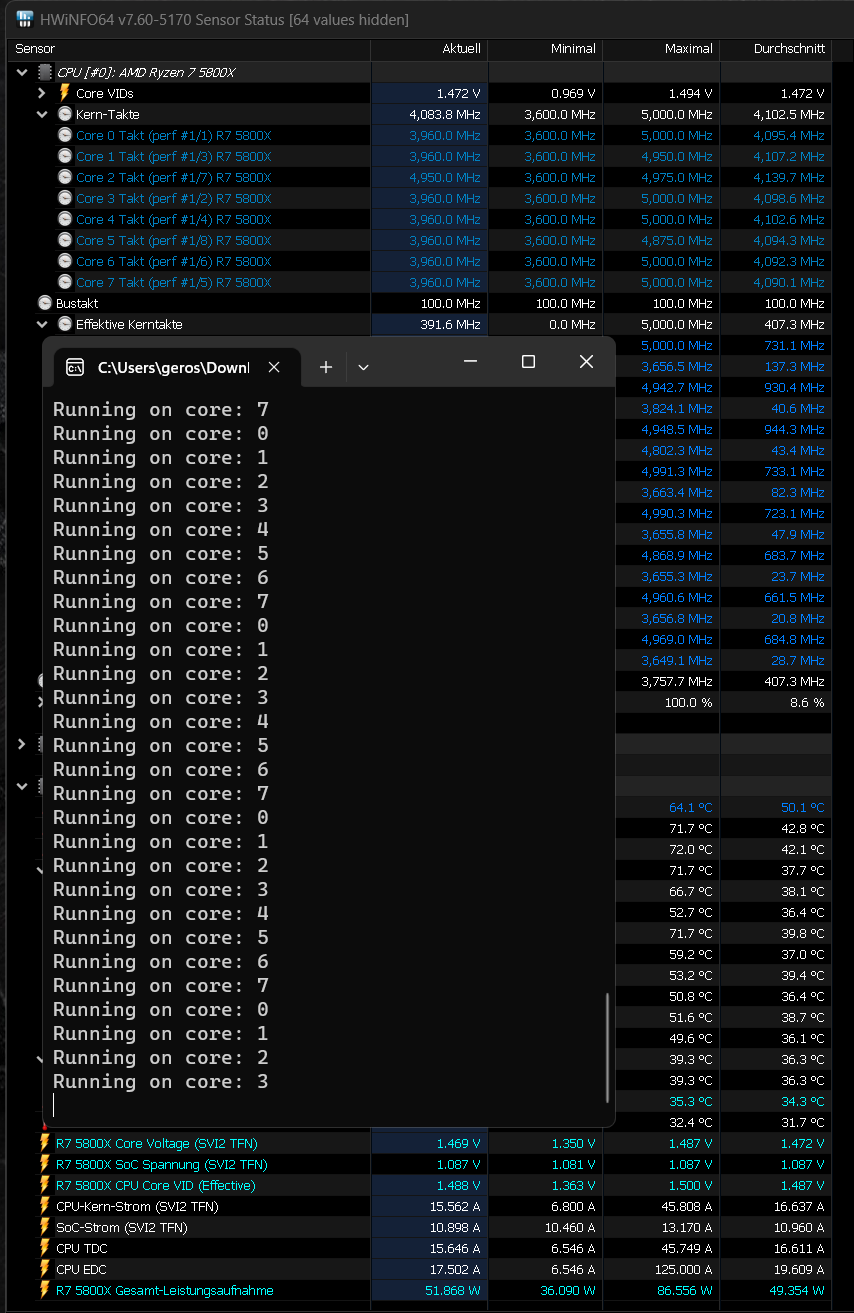Select the SoC-Strom (SVI2 TFN) row

[421, 1227]
